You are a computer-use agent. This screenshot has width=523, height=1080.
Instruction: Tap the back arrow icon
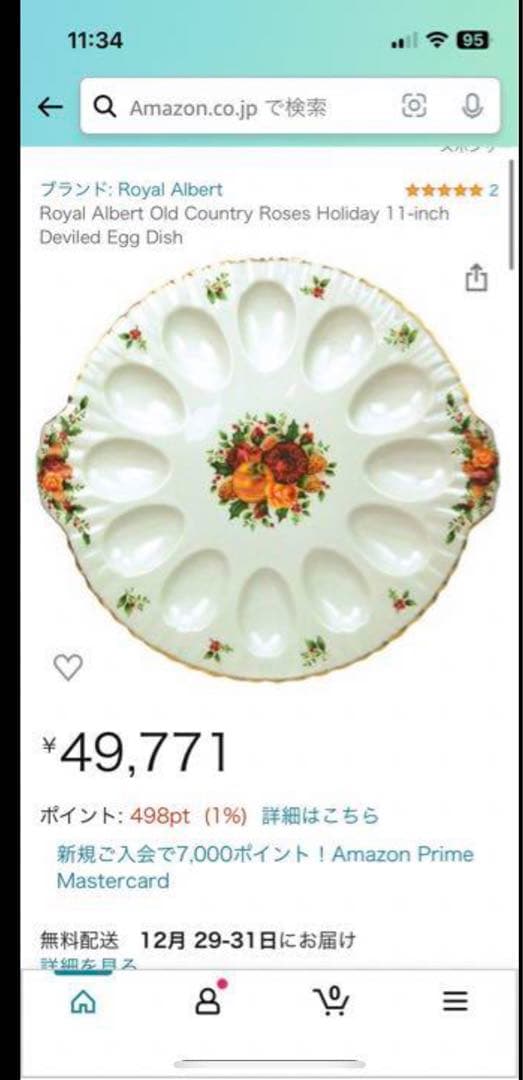coord(50,107)
